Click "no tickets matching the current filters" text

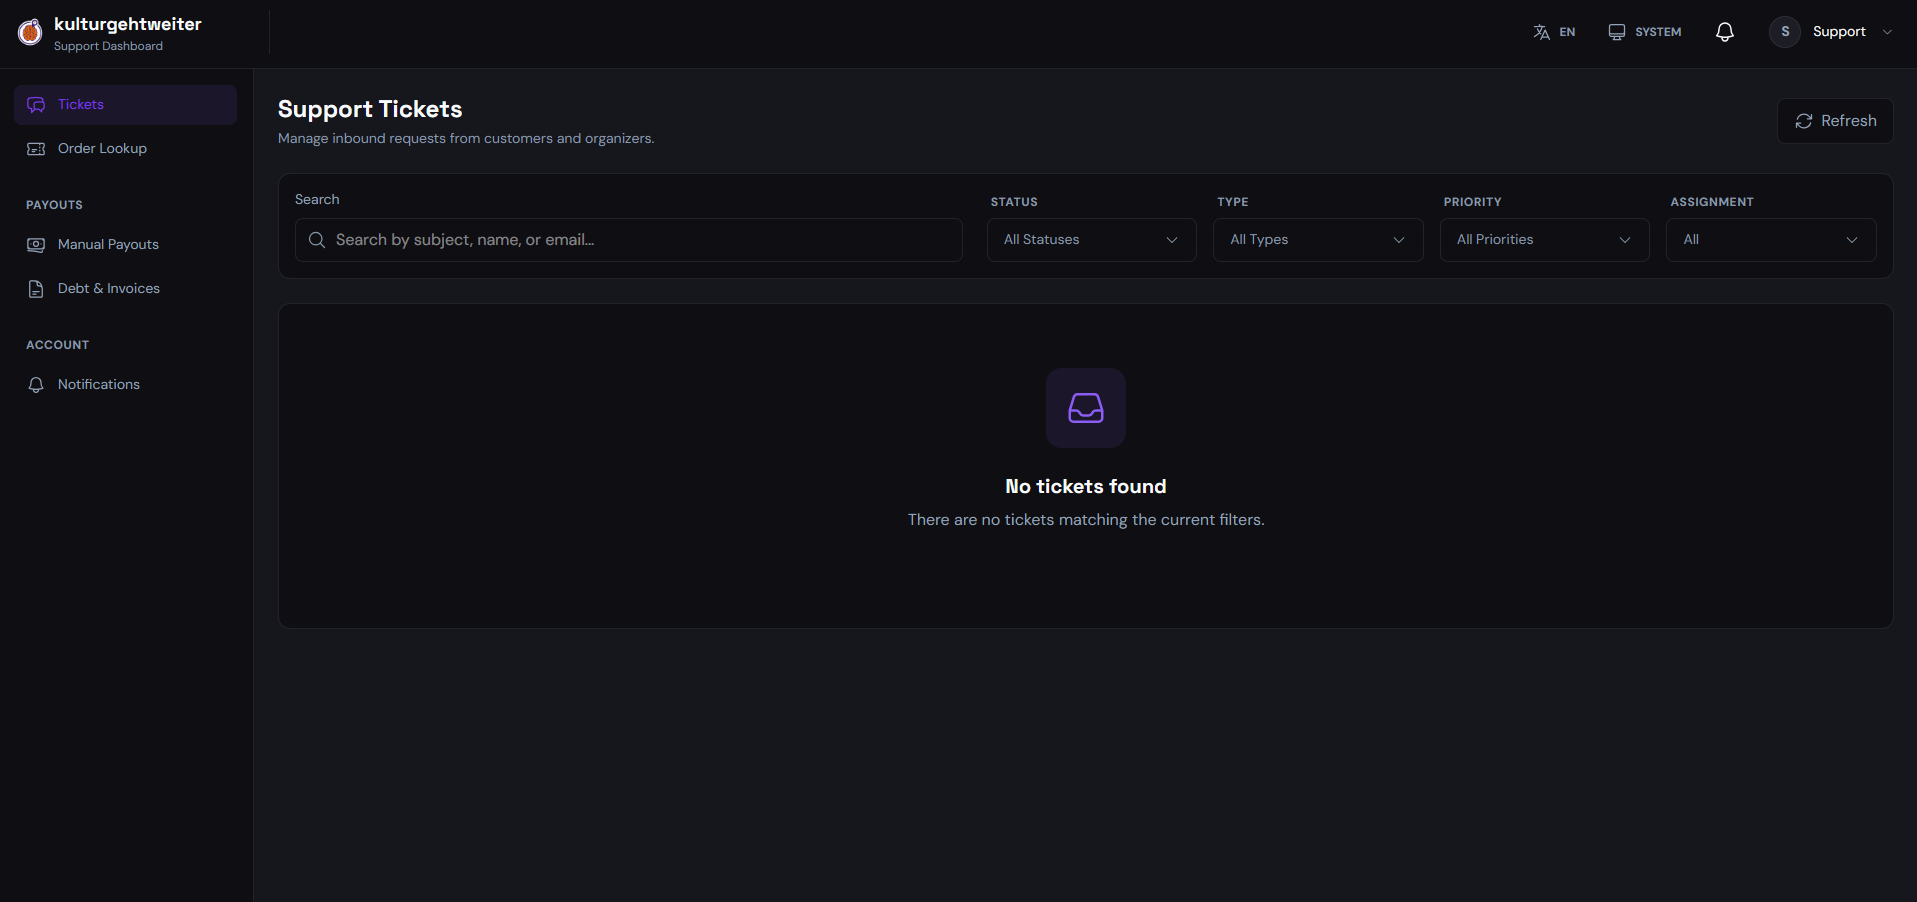pyautogui.click(x=1086, y=520)
